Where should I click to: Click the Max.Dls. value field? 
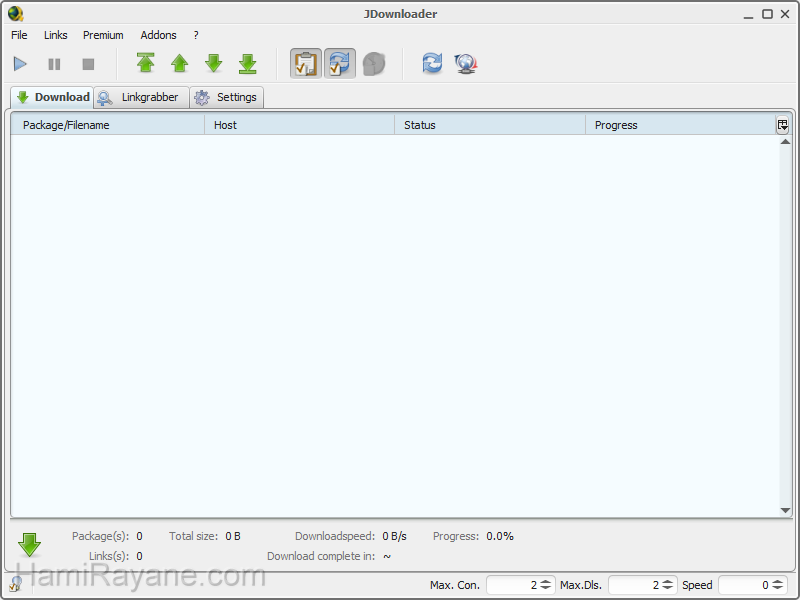click(635, 585)
